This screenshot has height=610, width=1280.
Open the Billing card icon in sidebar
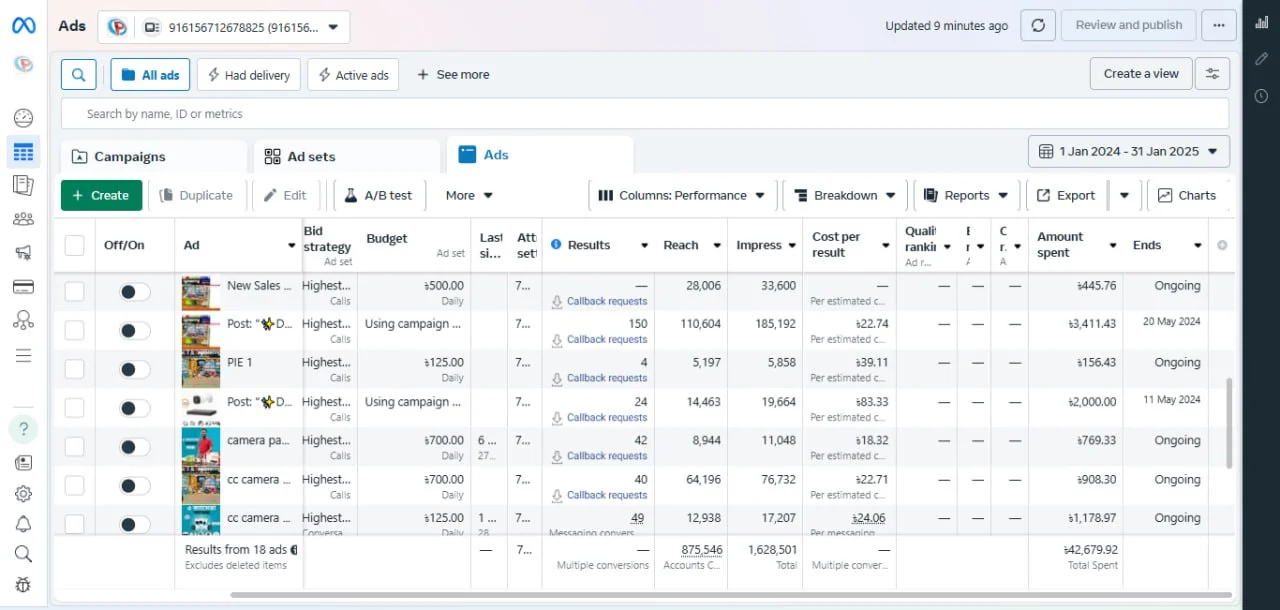[x=23, y=287]
